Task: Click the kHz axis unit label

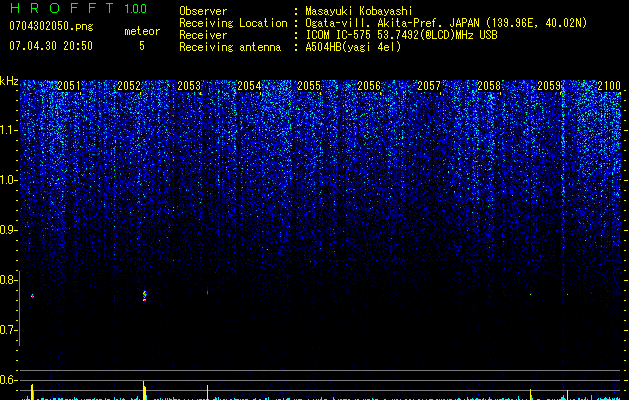Action: point(9,81)
